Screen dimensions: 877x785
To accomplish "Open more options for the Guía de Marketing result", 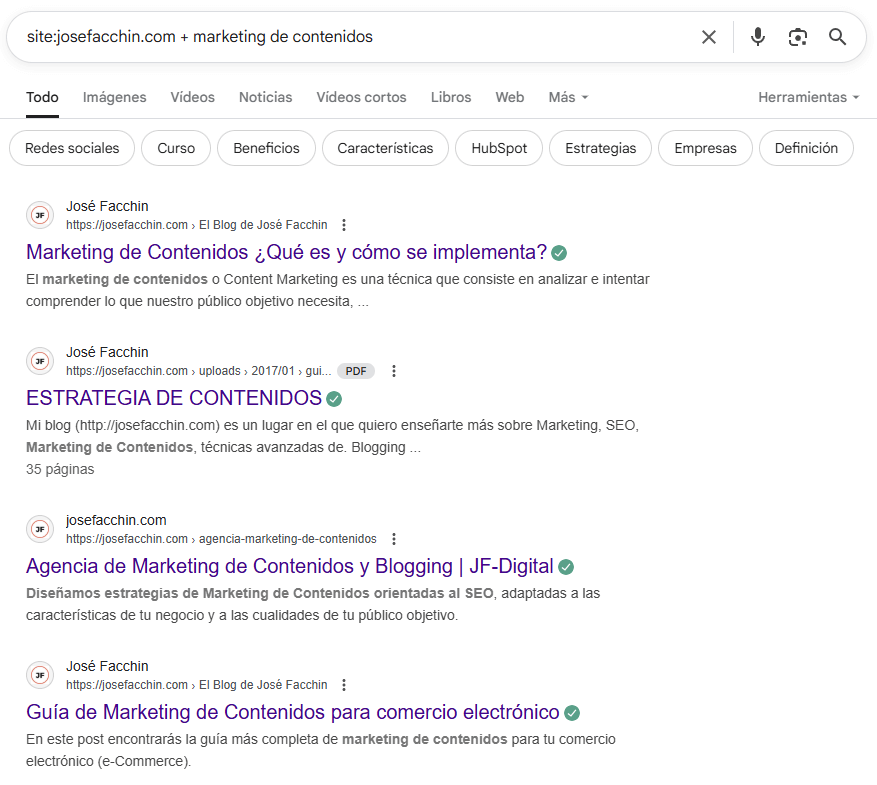I will tap(344, 685).
